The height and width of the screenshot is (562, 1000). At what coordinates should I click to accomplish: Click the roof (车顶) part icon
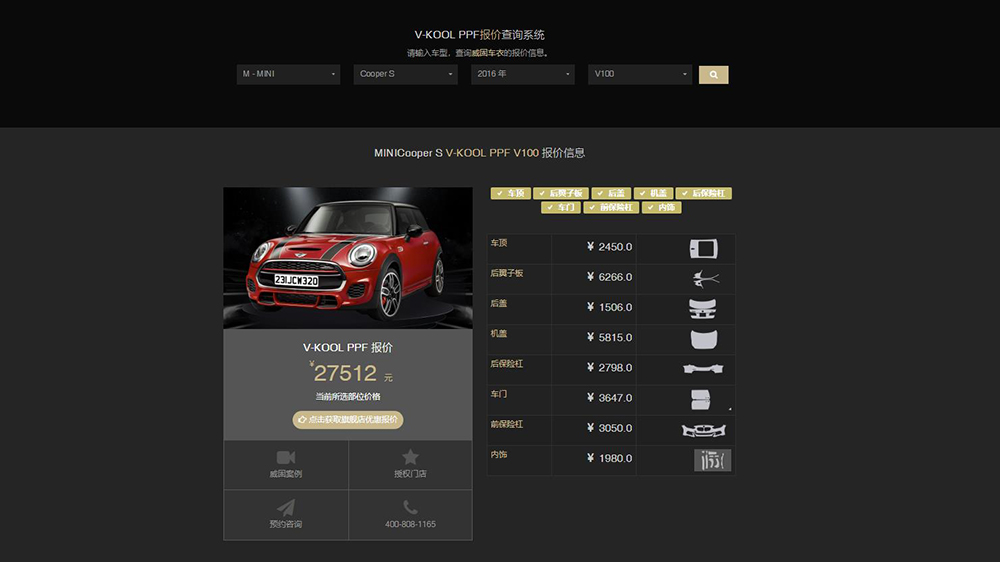(703, 249)
